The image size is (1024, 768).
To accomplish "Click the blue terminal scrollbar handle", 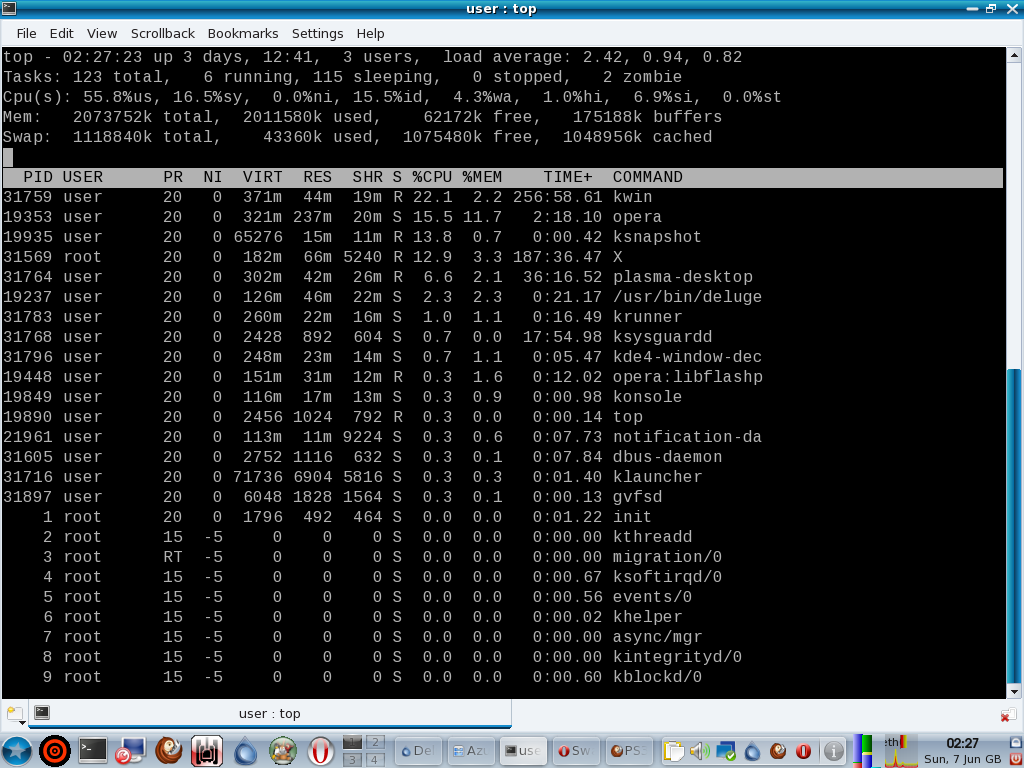I will pyautogui.click(x=1014, y=524).
